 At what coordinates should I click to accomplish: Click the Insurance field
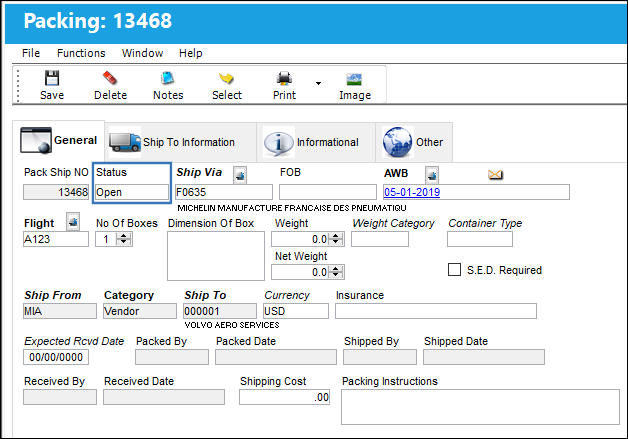tap(436, 311)
